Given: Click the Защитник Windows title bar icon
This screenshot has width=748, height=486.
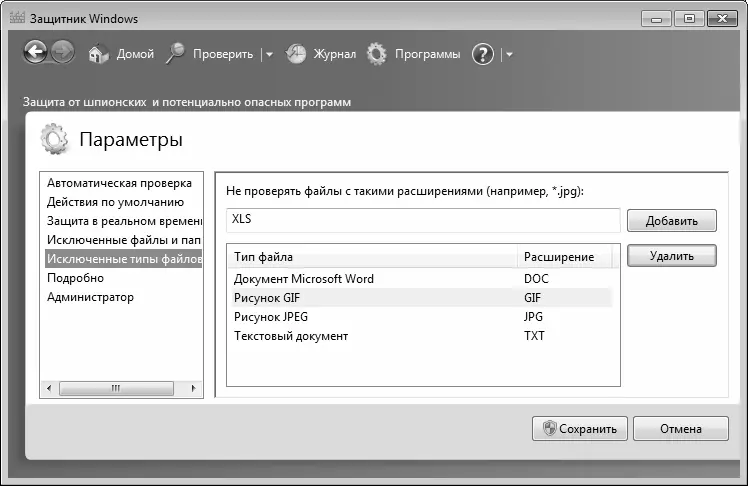Looking at the screenshot, I should pos(17,18).
